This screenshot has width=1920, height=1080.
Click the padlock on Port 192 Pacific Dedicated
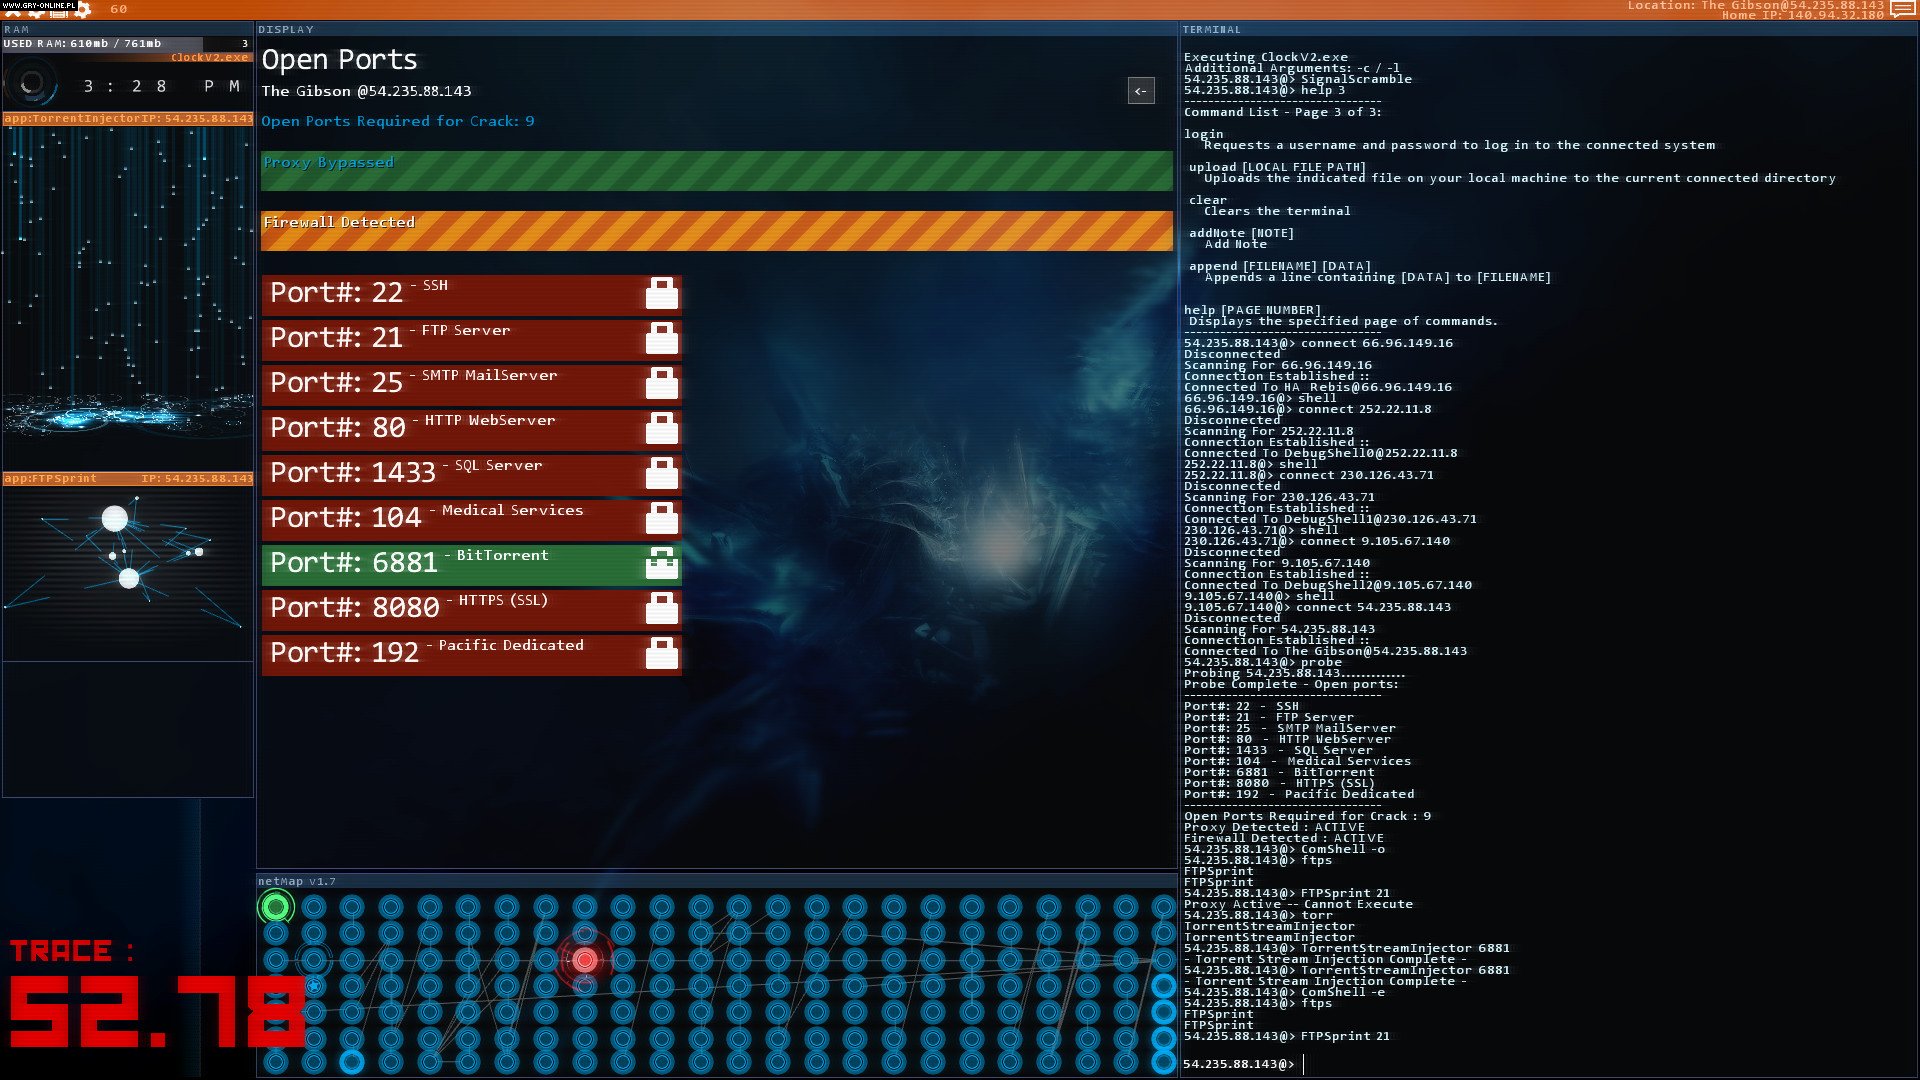(x=661, y=652)
